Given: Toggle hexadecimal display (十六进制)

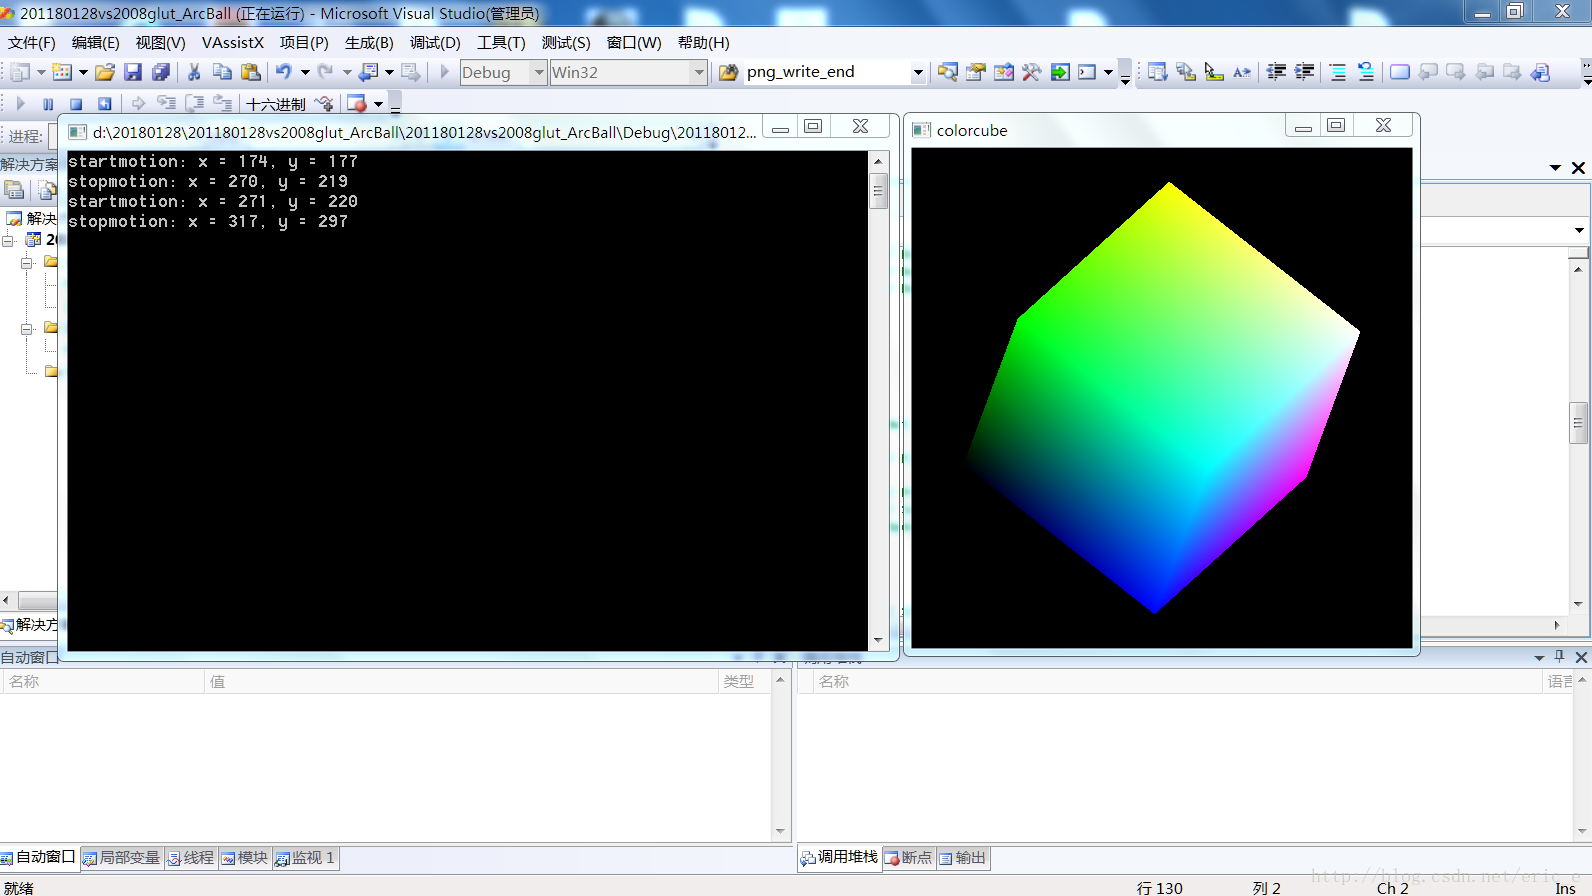Looking at the screenshot, I should [x=276, y=104].
